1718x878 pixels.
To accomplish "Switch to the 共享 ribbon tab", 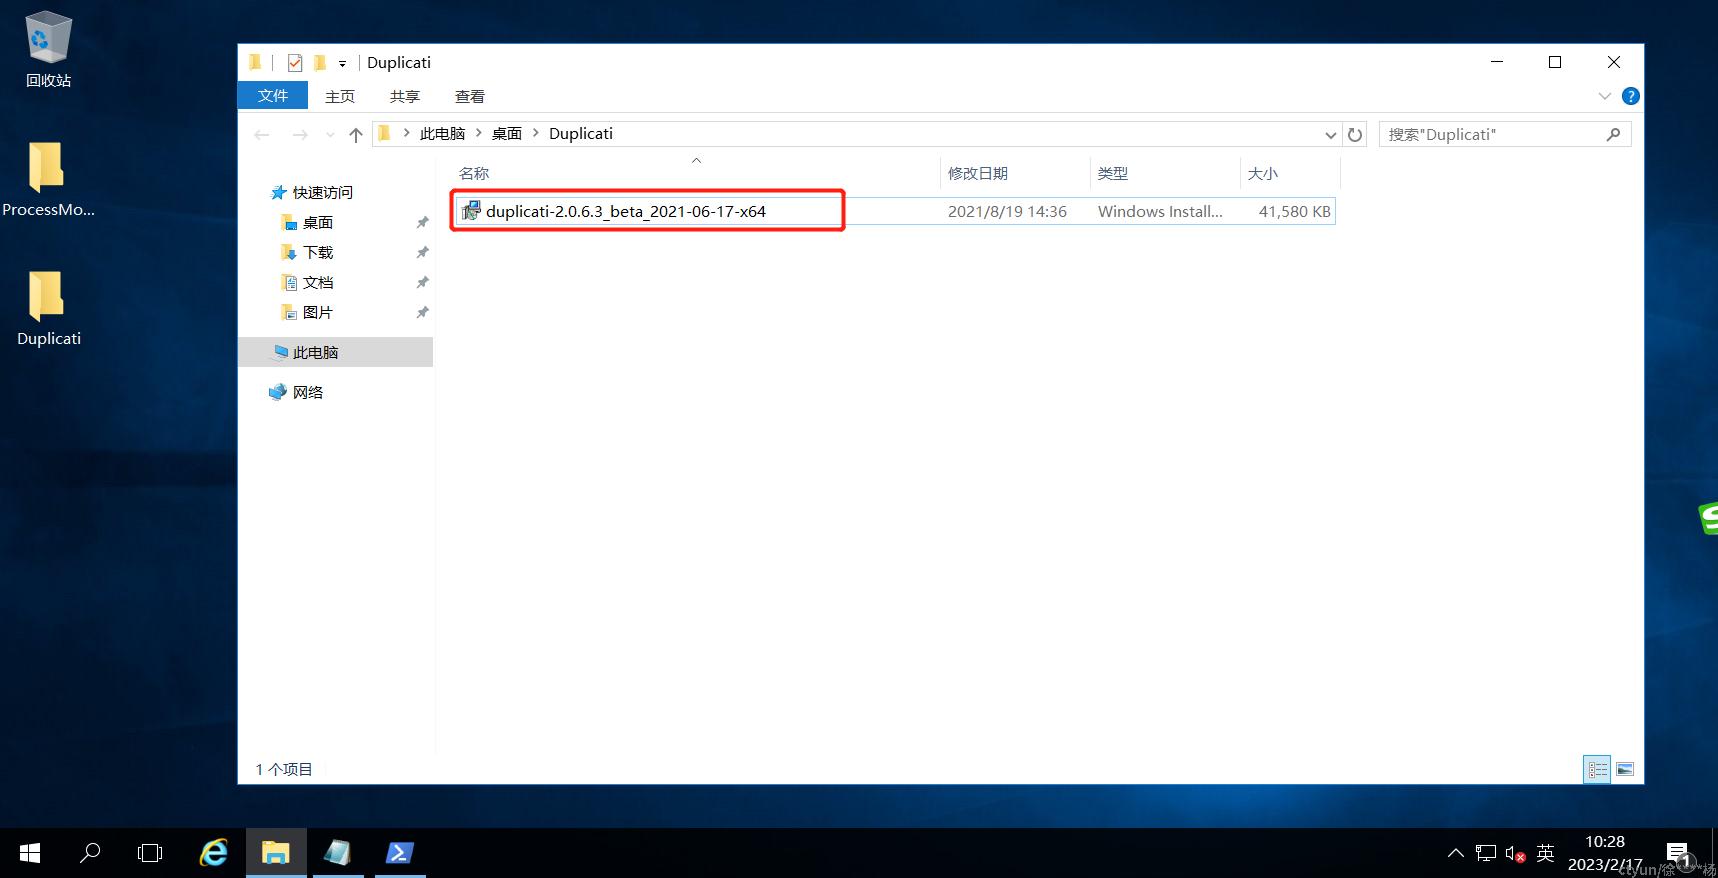I will point(405,96).
